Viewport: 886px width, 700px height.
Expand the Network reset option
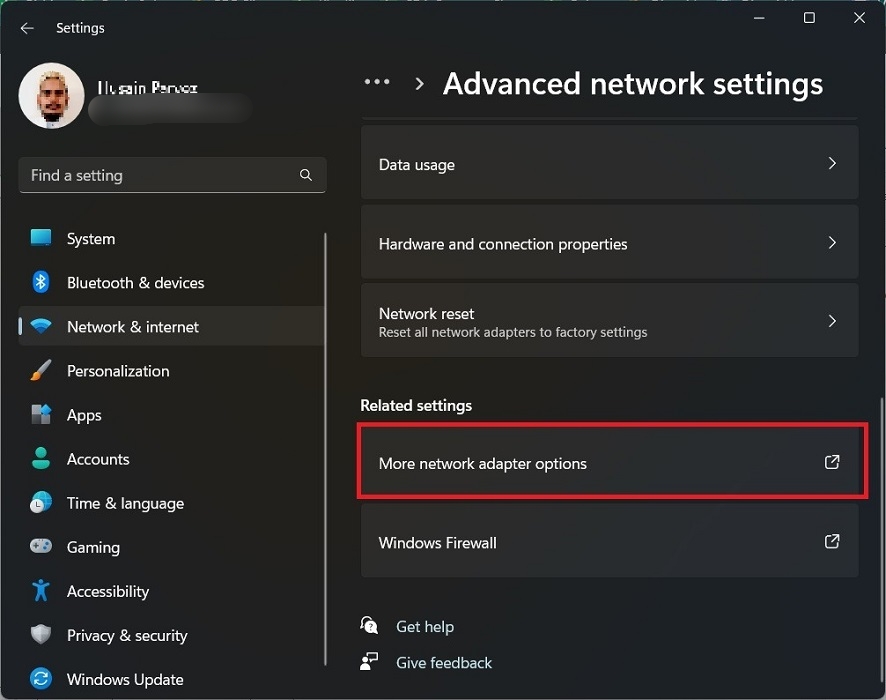832,321
